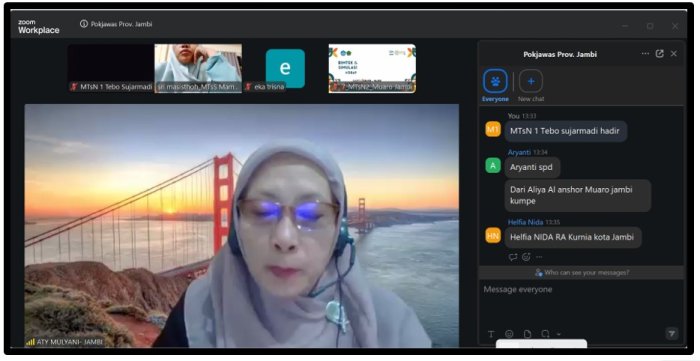Open text formatting options in chat composer
This screenshot has width=700, height=361.
click(491, 334)
